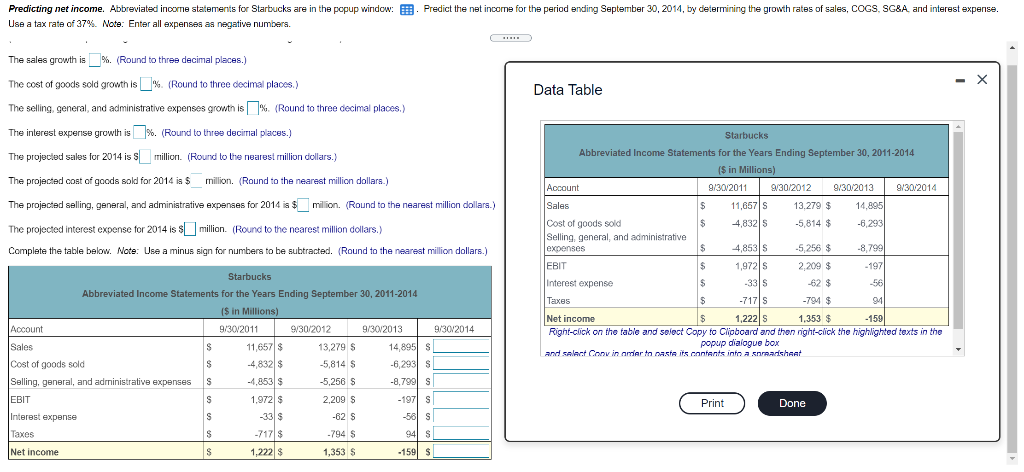This screenshot has height=472, width=1024.
Task: Click the projected 2014 interest expense input
Action: point(189,230)
